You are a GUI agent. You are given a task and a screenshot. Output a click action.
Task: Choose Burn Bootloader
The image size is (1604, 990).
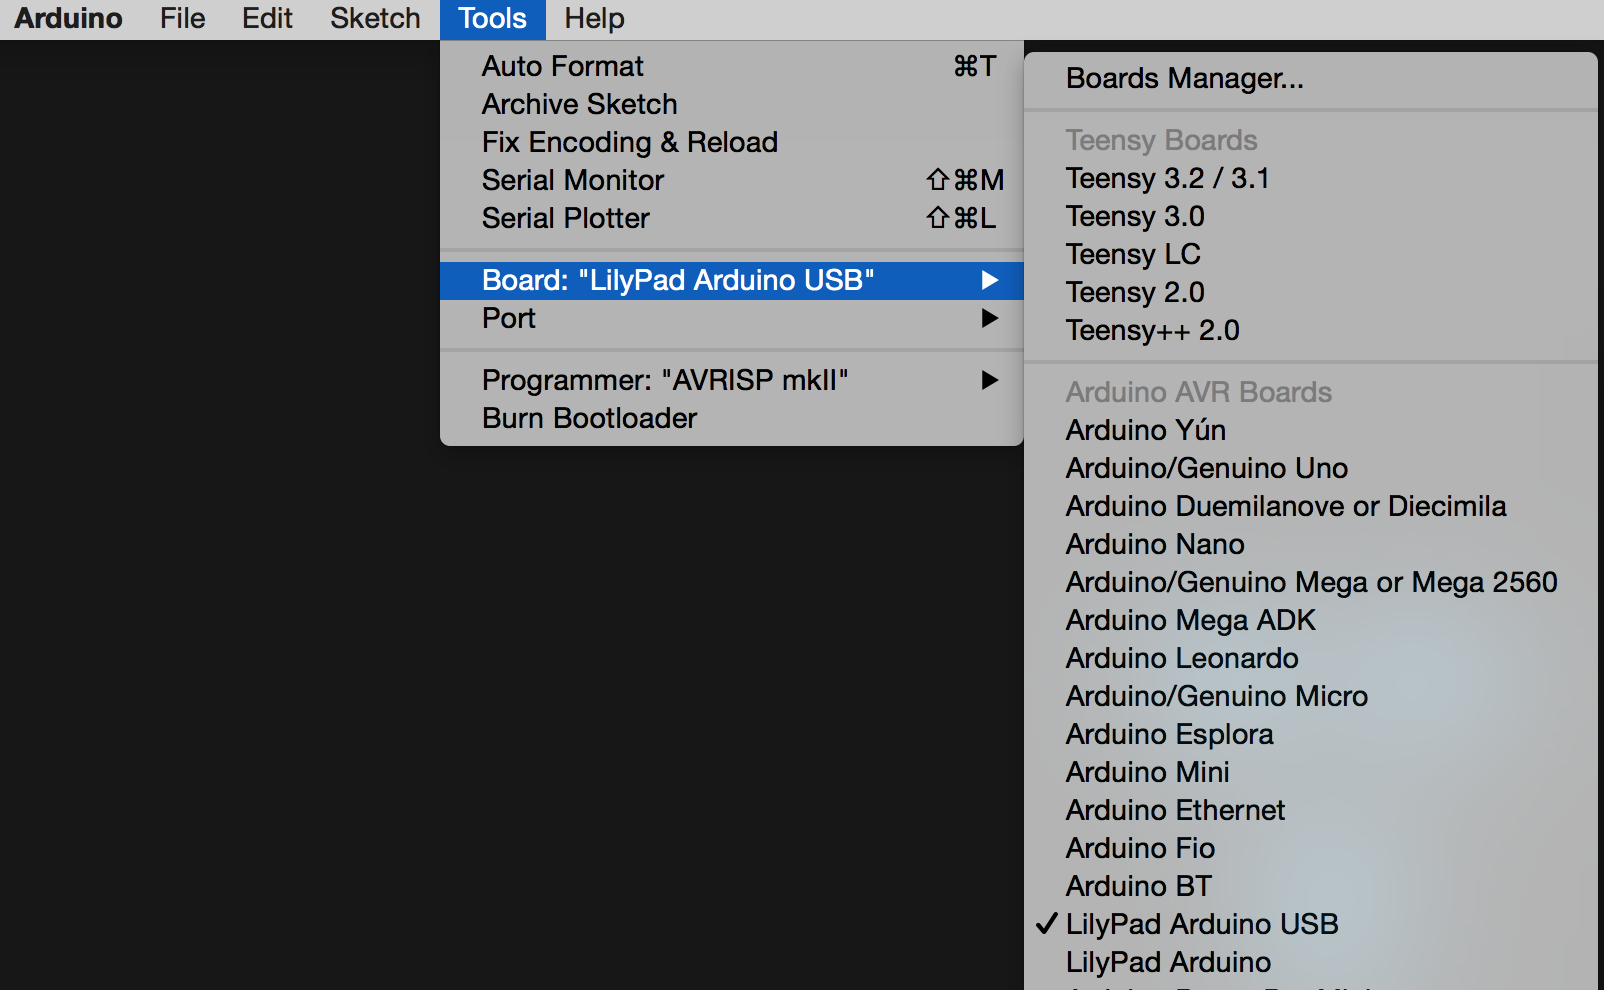(x=590, y=418)
